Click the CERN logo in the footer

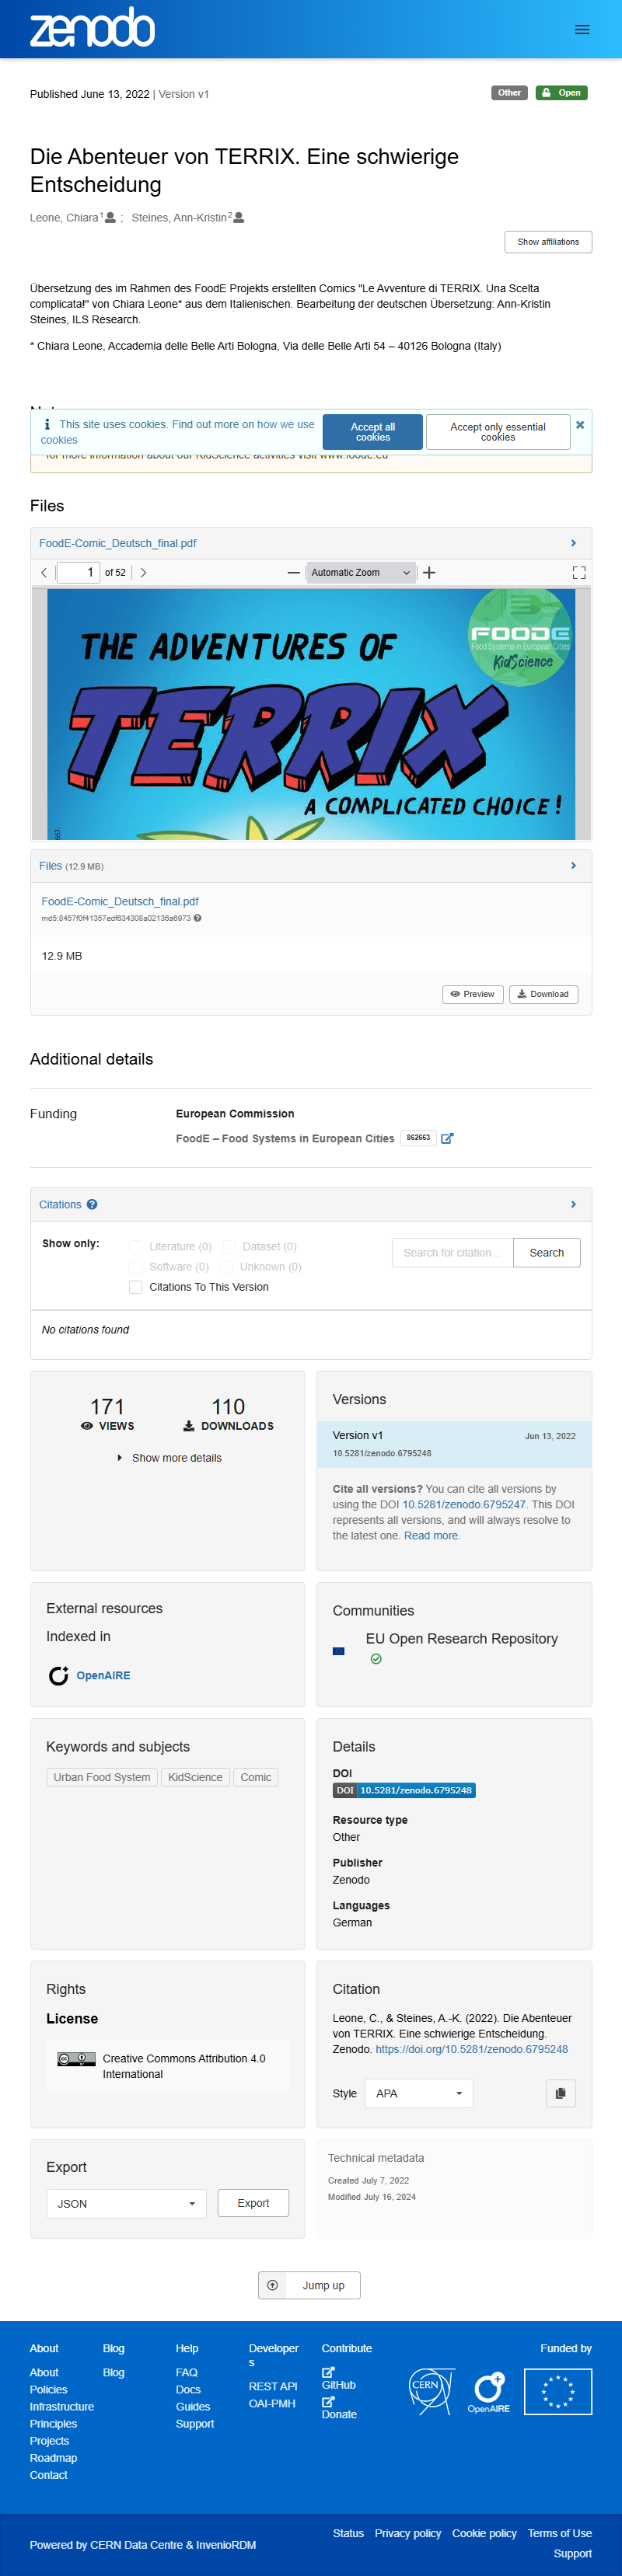432,2392
